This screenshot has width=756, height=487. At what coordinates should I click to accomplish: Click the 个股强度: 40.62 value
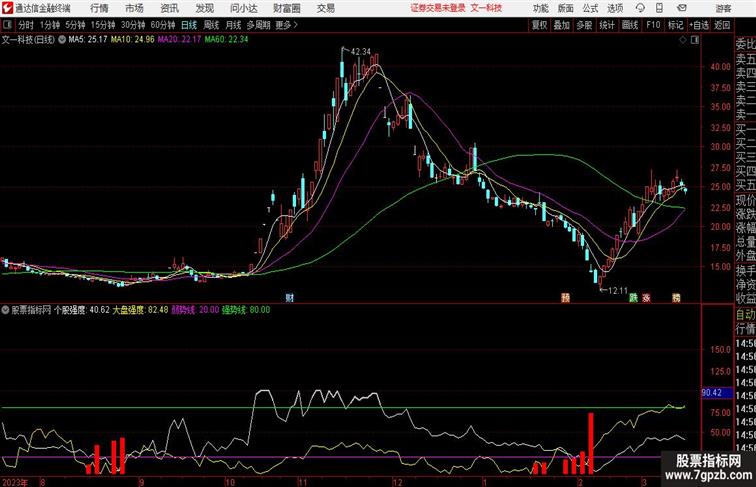(x=82, y=310)
